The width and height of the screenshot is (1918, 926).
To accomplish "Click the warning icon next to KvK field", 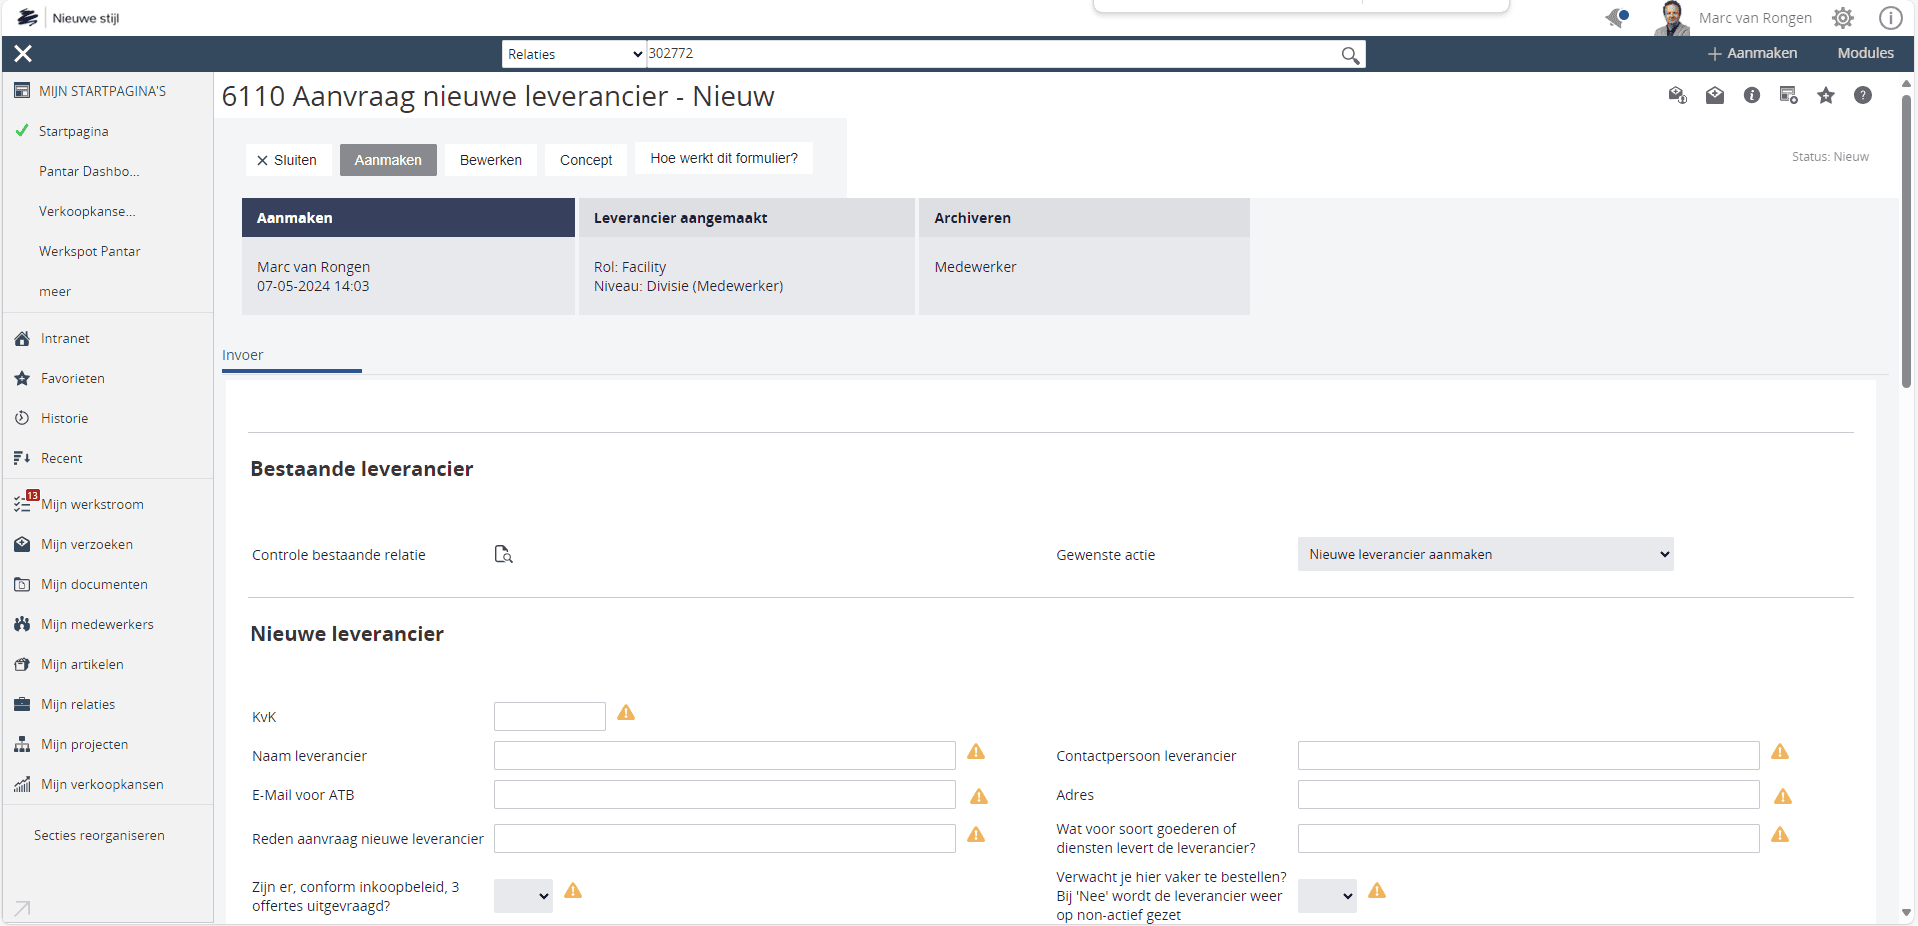I will point(626,713).
